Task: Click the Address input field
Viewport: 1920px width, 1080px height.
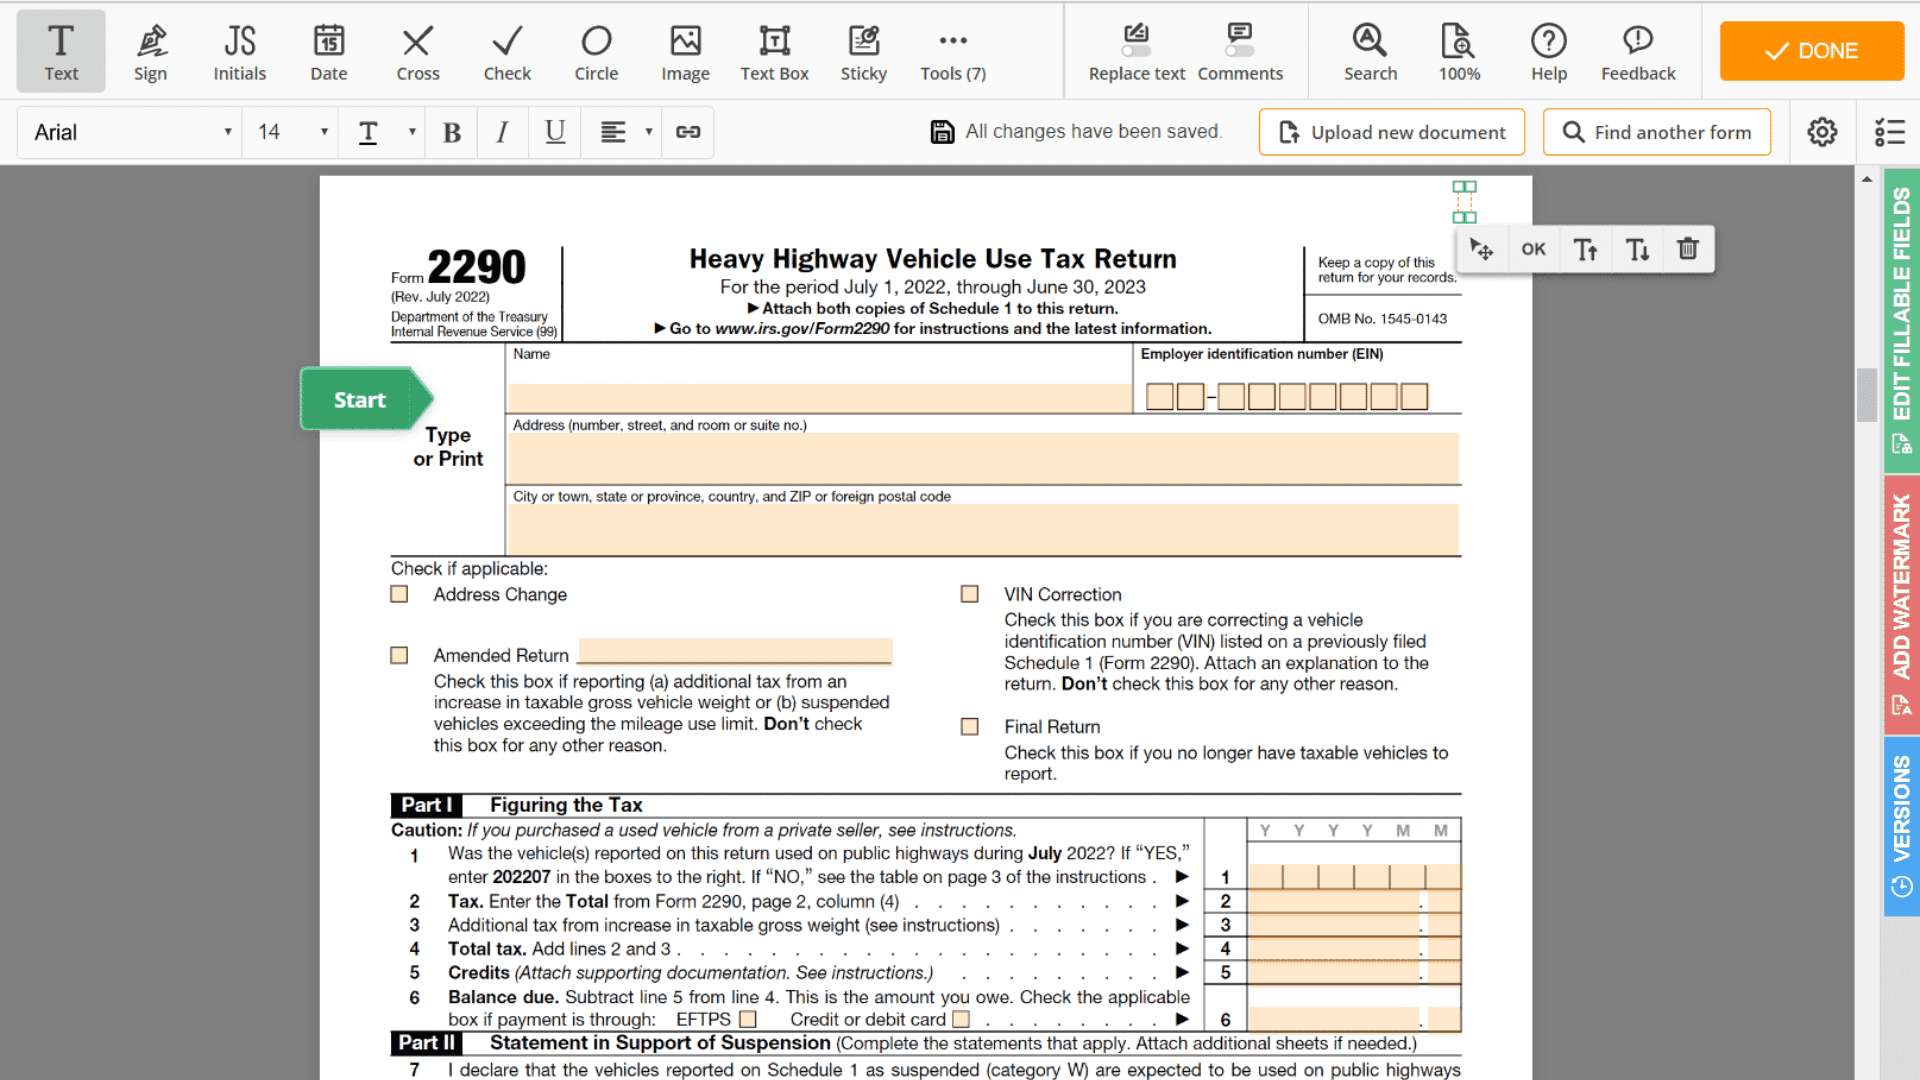Action: pos(984,459)
